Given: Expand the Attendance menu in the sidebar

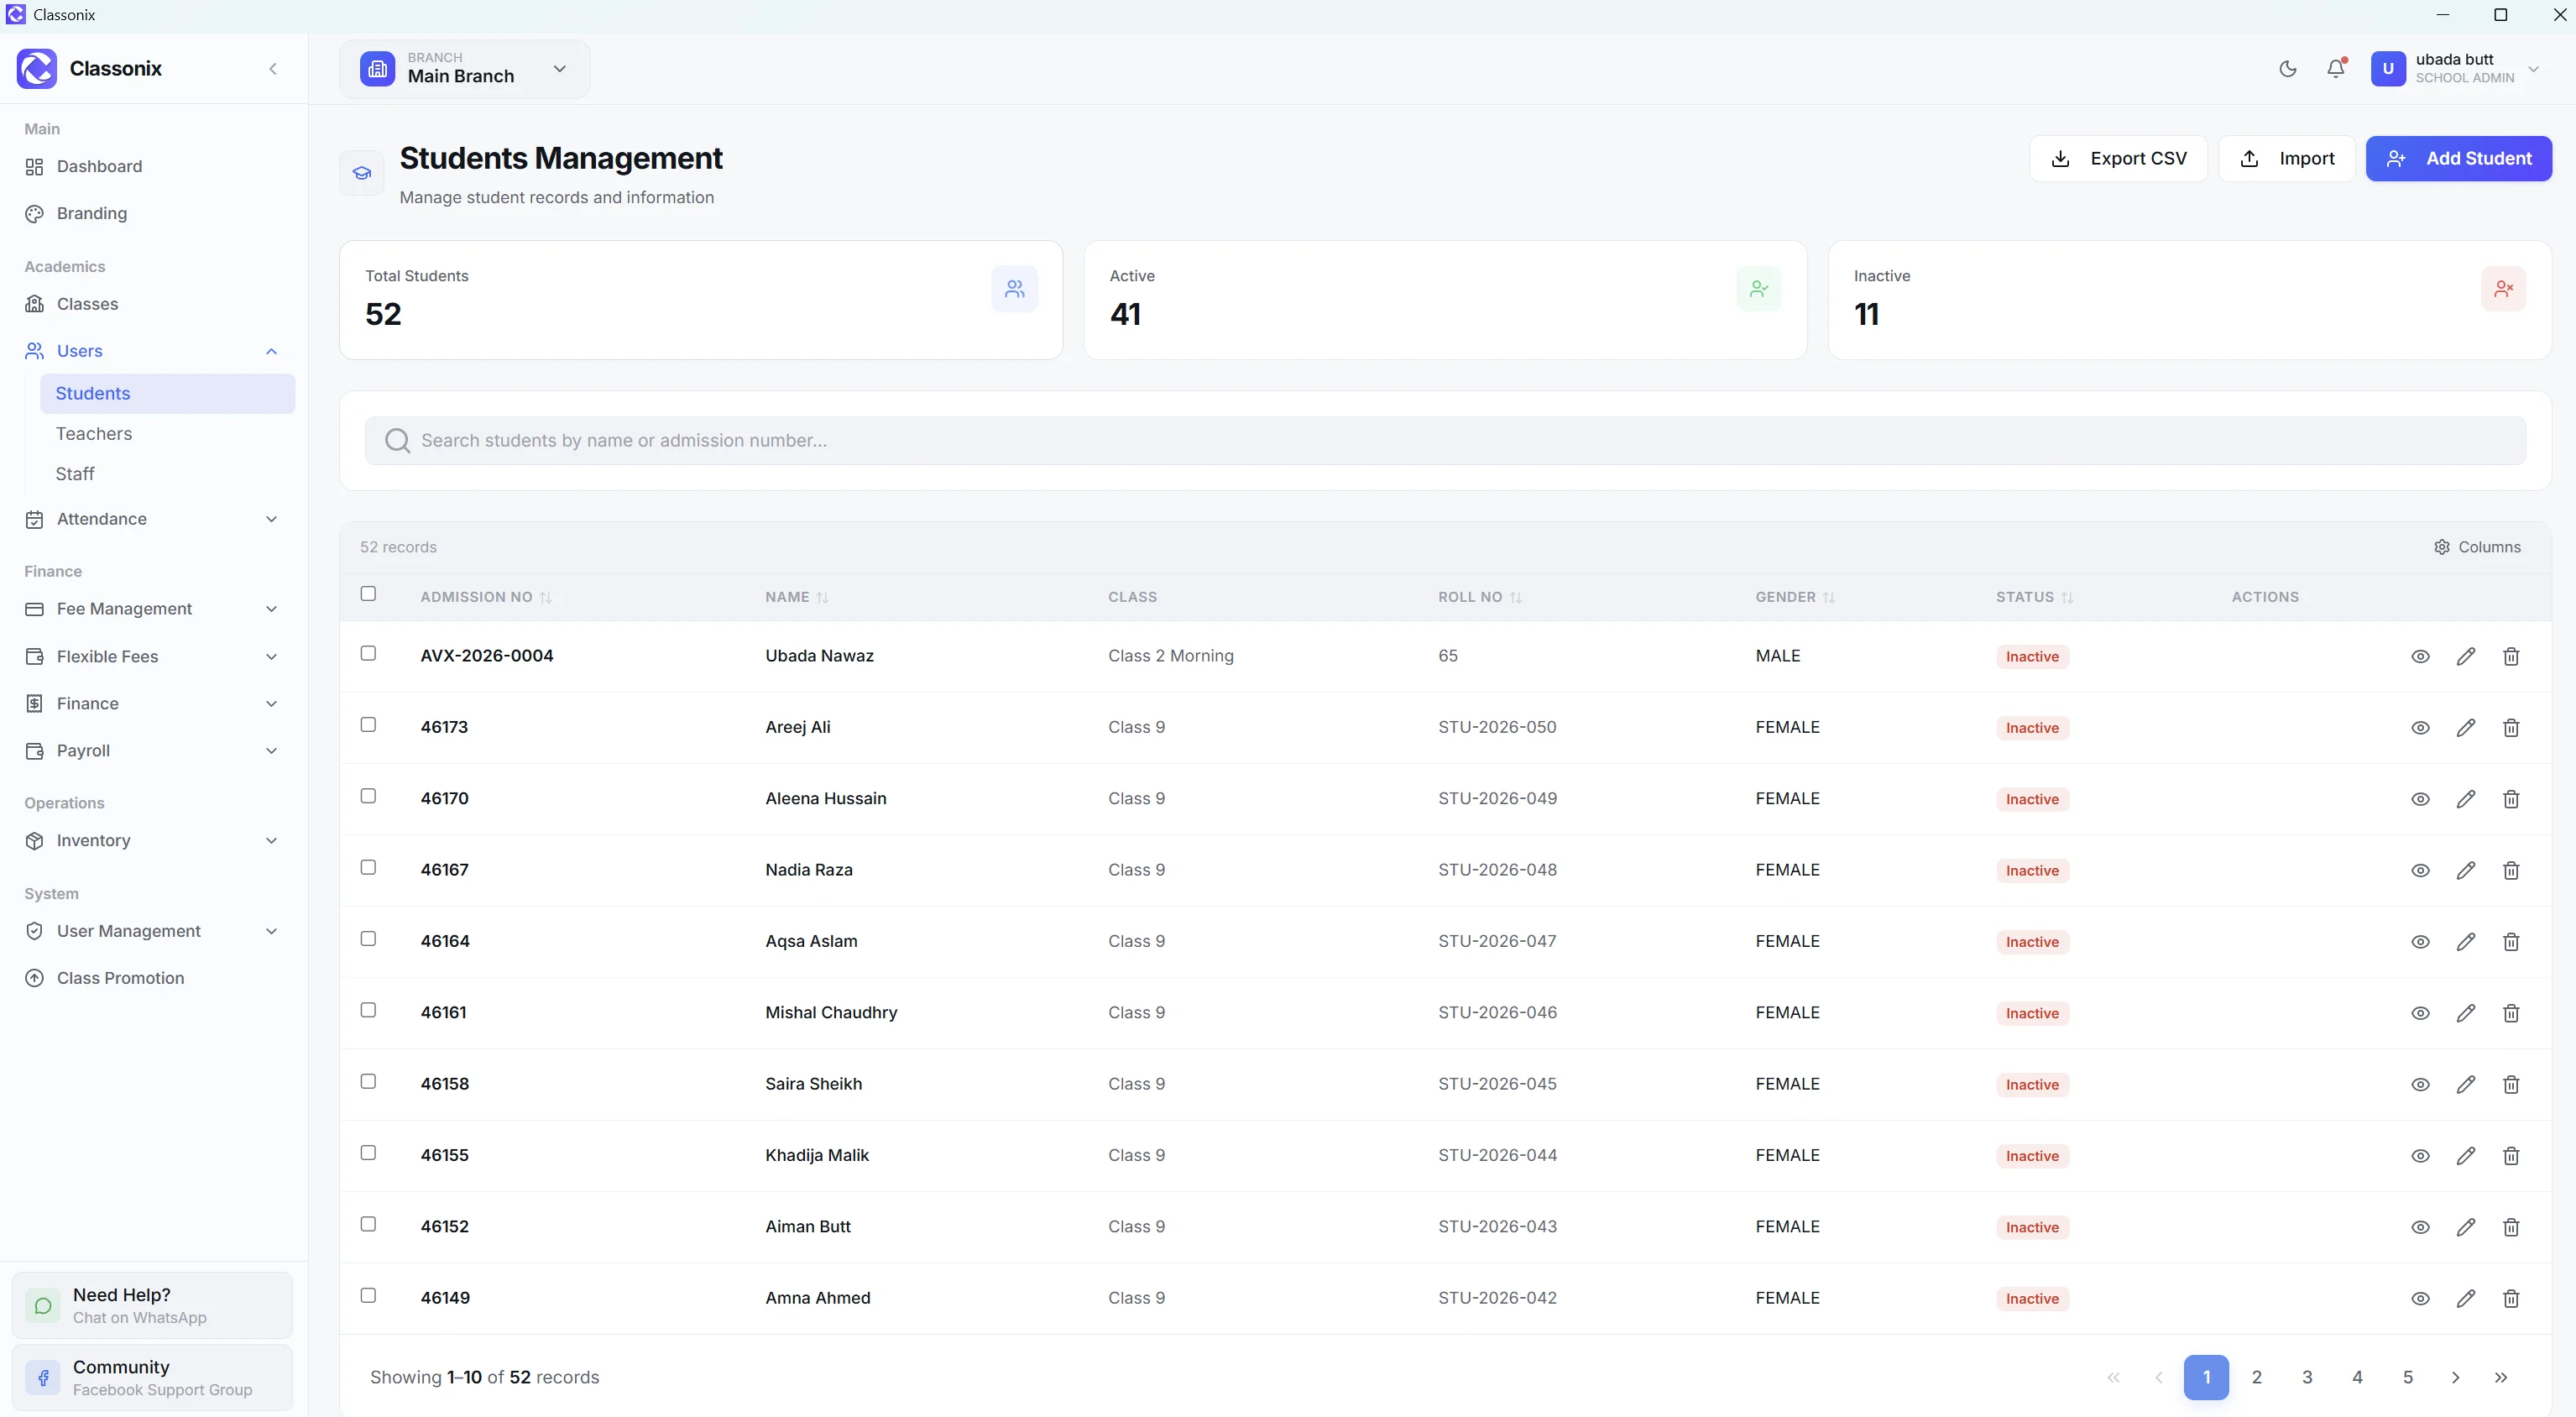Looking at the screenshot, I should pyautogui.click(x=152, y=519).
